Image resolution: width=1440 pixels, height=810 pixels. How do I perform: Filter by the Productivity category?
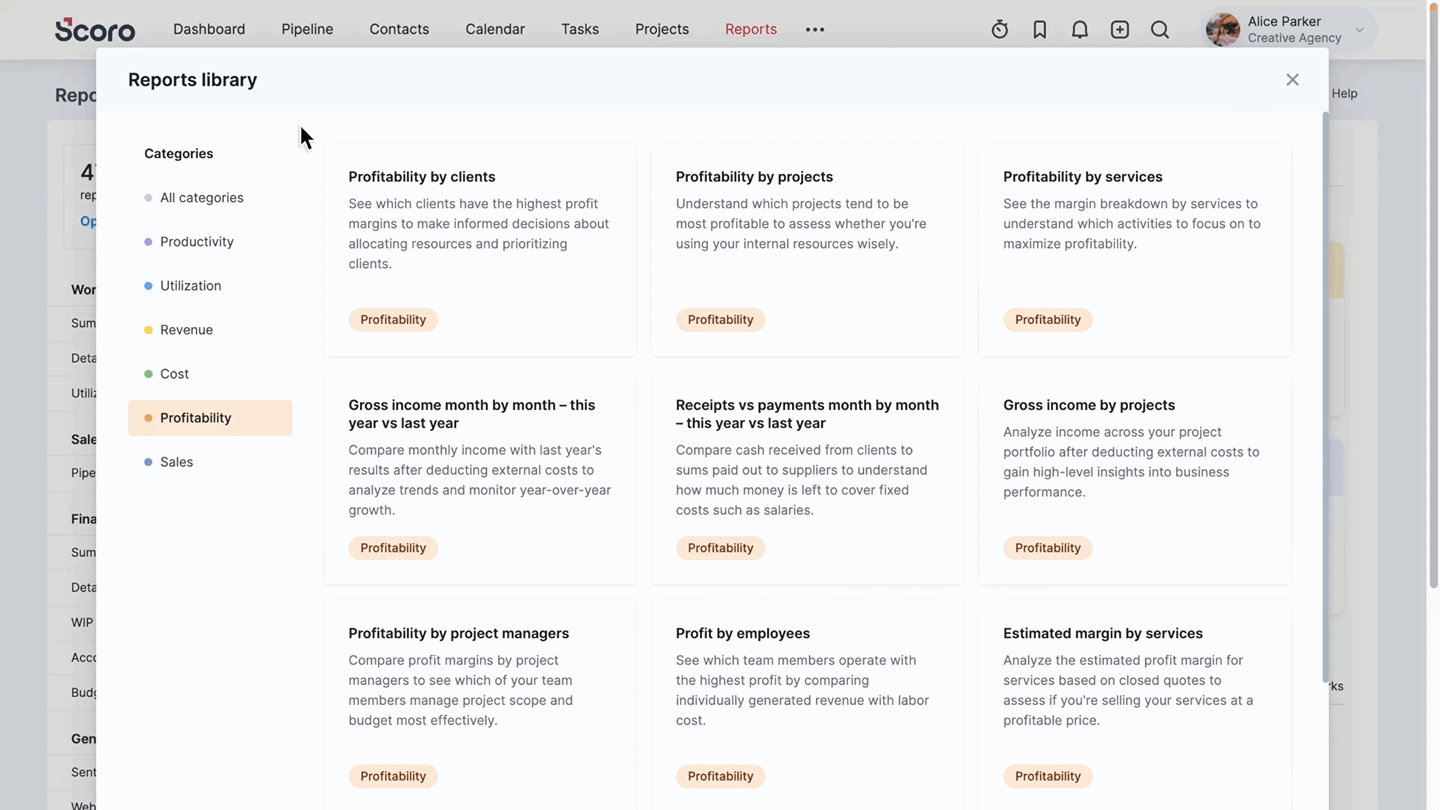coord(210,242)
